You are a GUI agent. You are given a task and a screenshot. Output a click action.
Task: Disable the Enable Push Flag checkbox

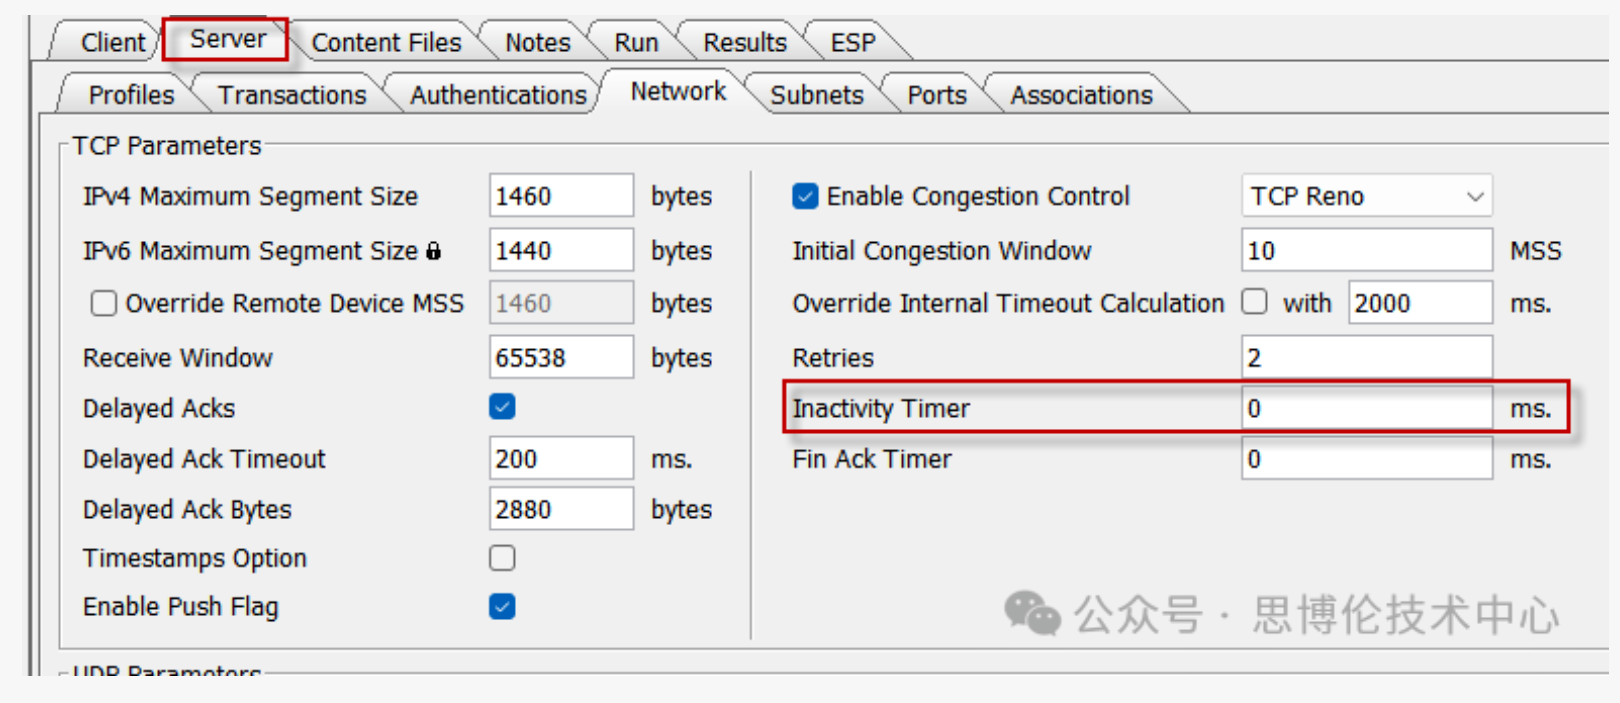pos(502,607)
